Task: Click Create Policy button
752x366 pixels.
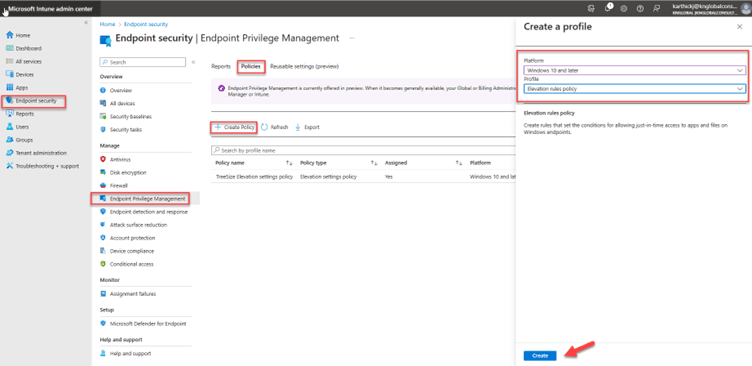Action: [x=235, y=127]
